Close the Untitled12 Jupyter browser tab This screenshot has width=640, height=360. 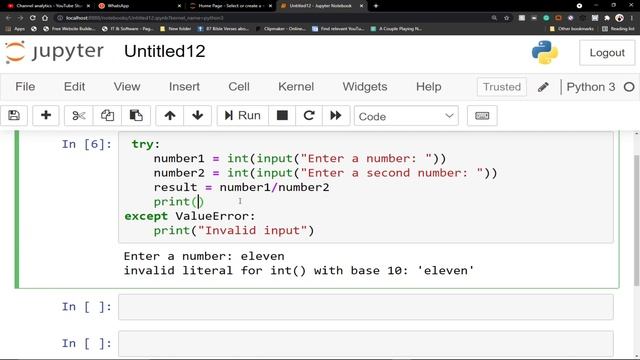pos(361,6)
